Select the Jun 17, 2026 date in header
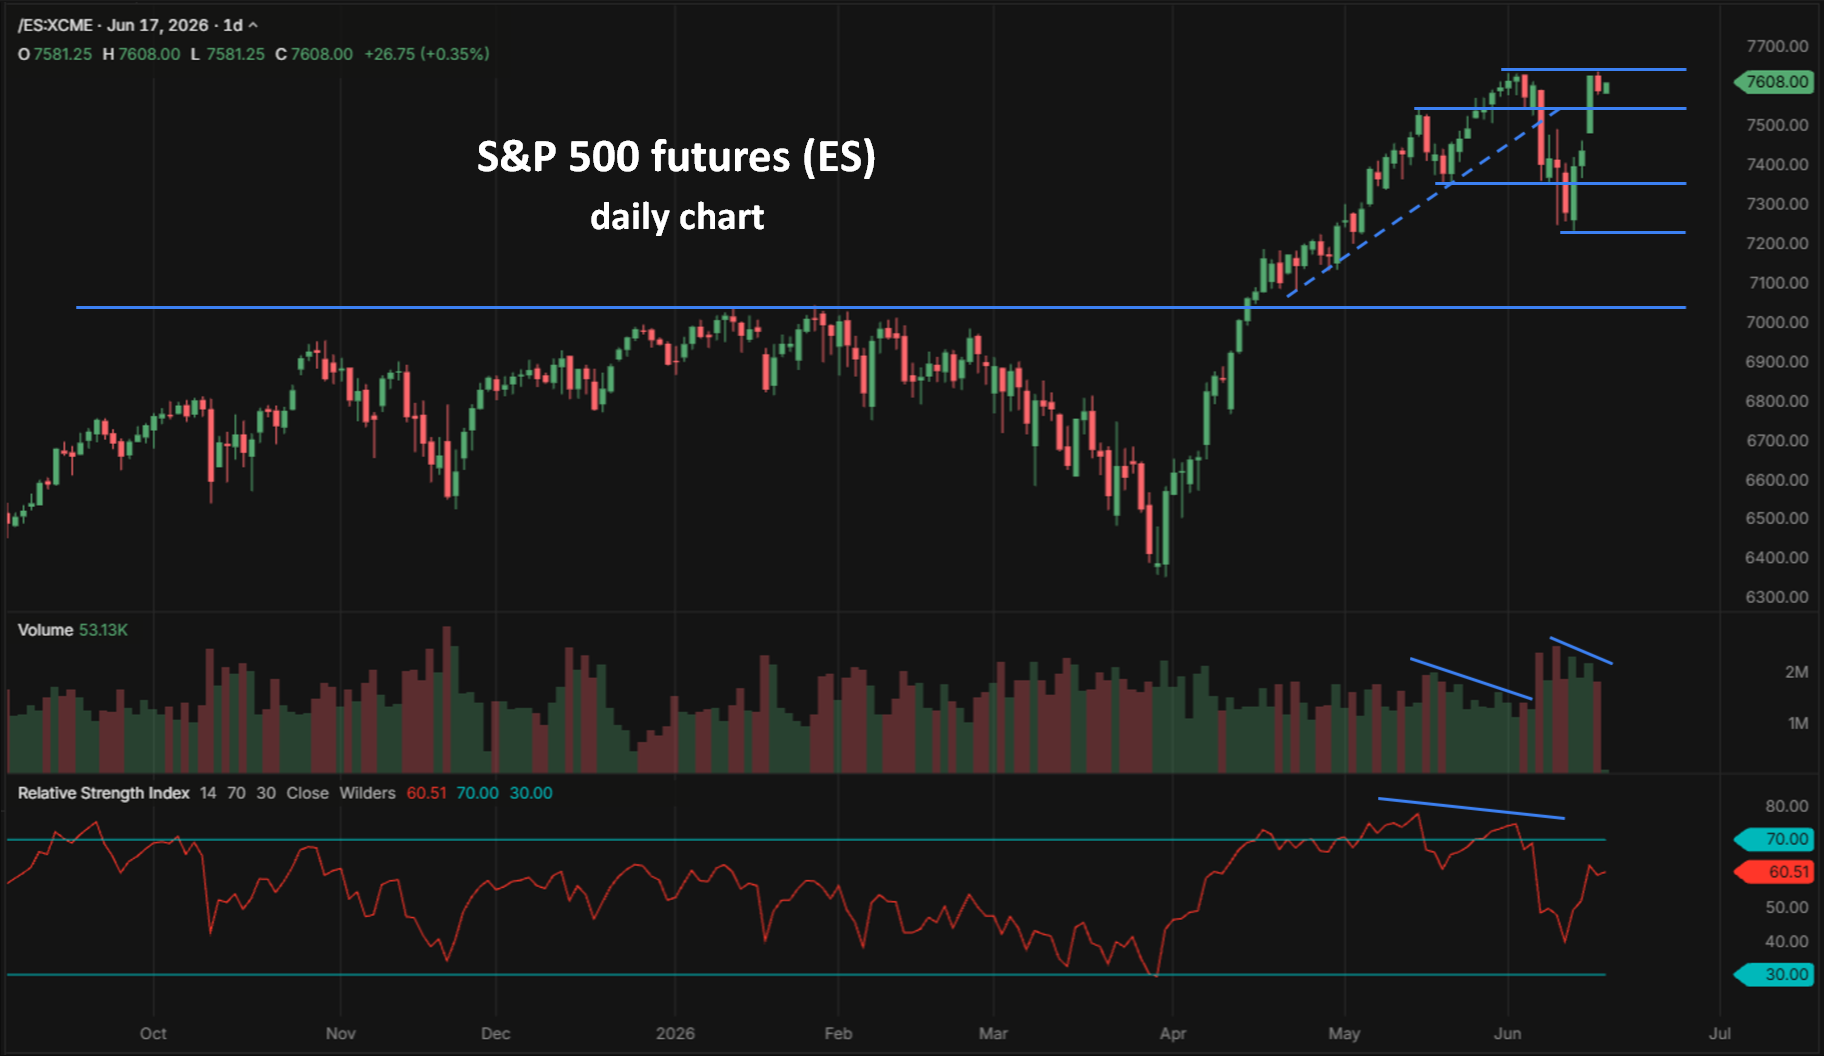Screen dimensions: 1824x1056 pos(158,25)
